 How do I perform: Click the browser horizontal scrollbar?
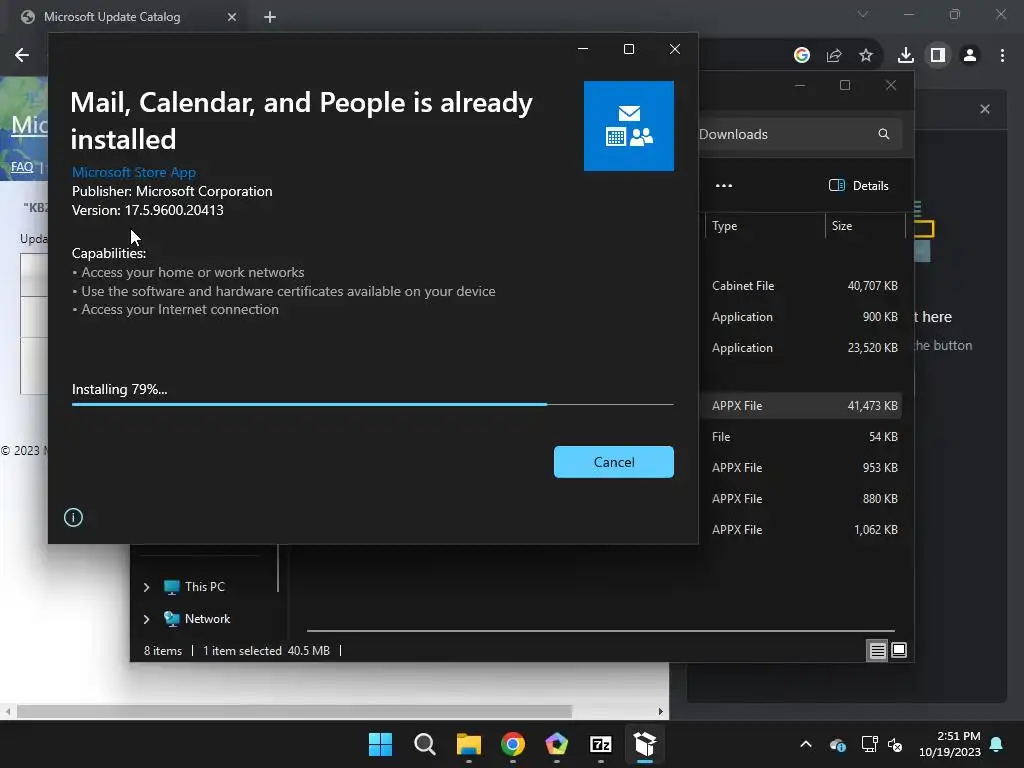(x=294, y=711)
